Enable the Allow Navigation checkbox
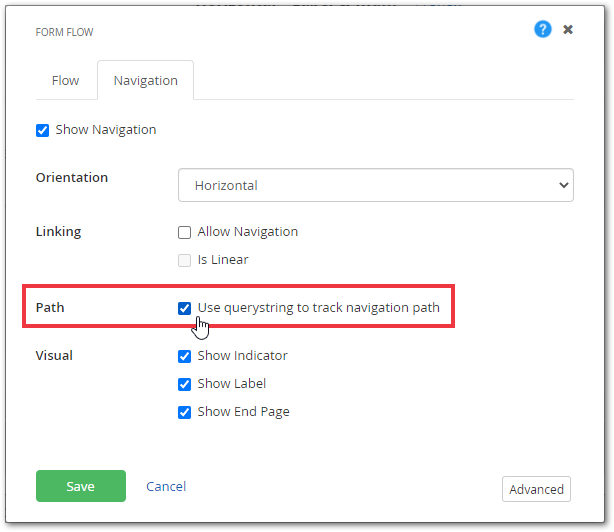Image resolution: width=614 pixels, height=532 pixels. pyautogui.click(x=184, y=232)
